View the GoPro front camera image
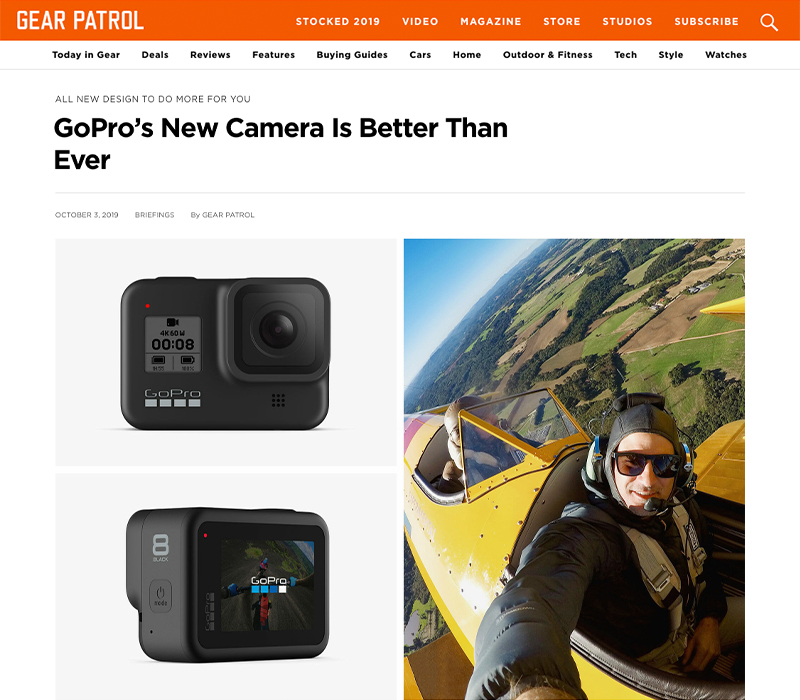This screenshot has width=800, height=700. [x=226, y=352]
